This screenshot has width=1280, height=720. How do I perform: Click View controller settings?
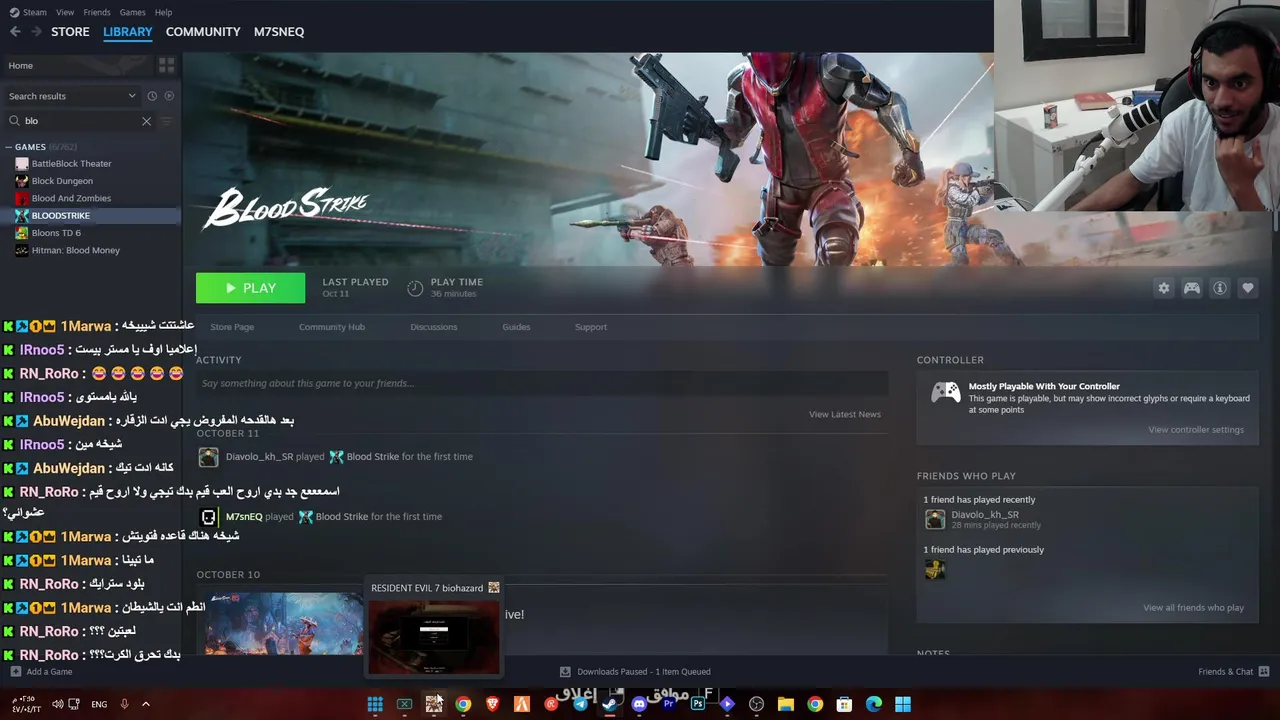pos(1196,430)
